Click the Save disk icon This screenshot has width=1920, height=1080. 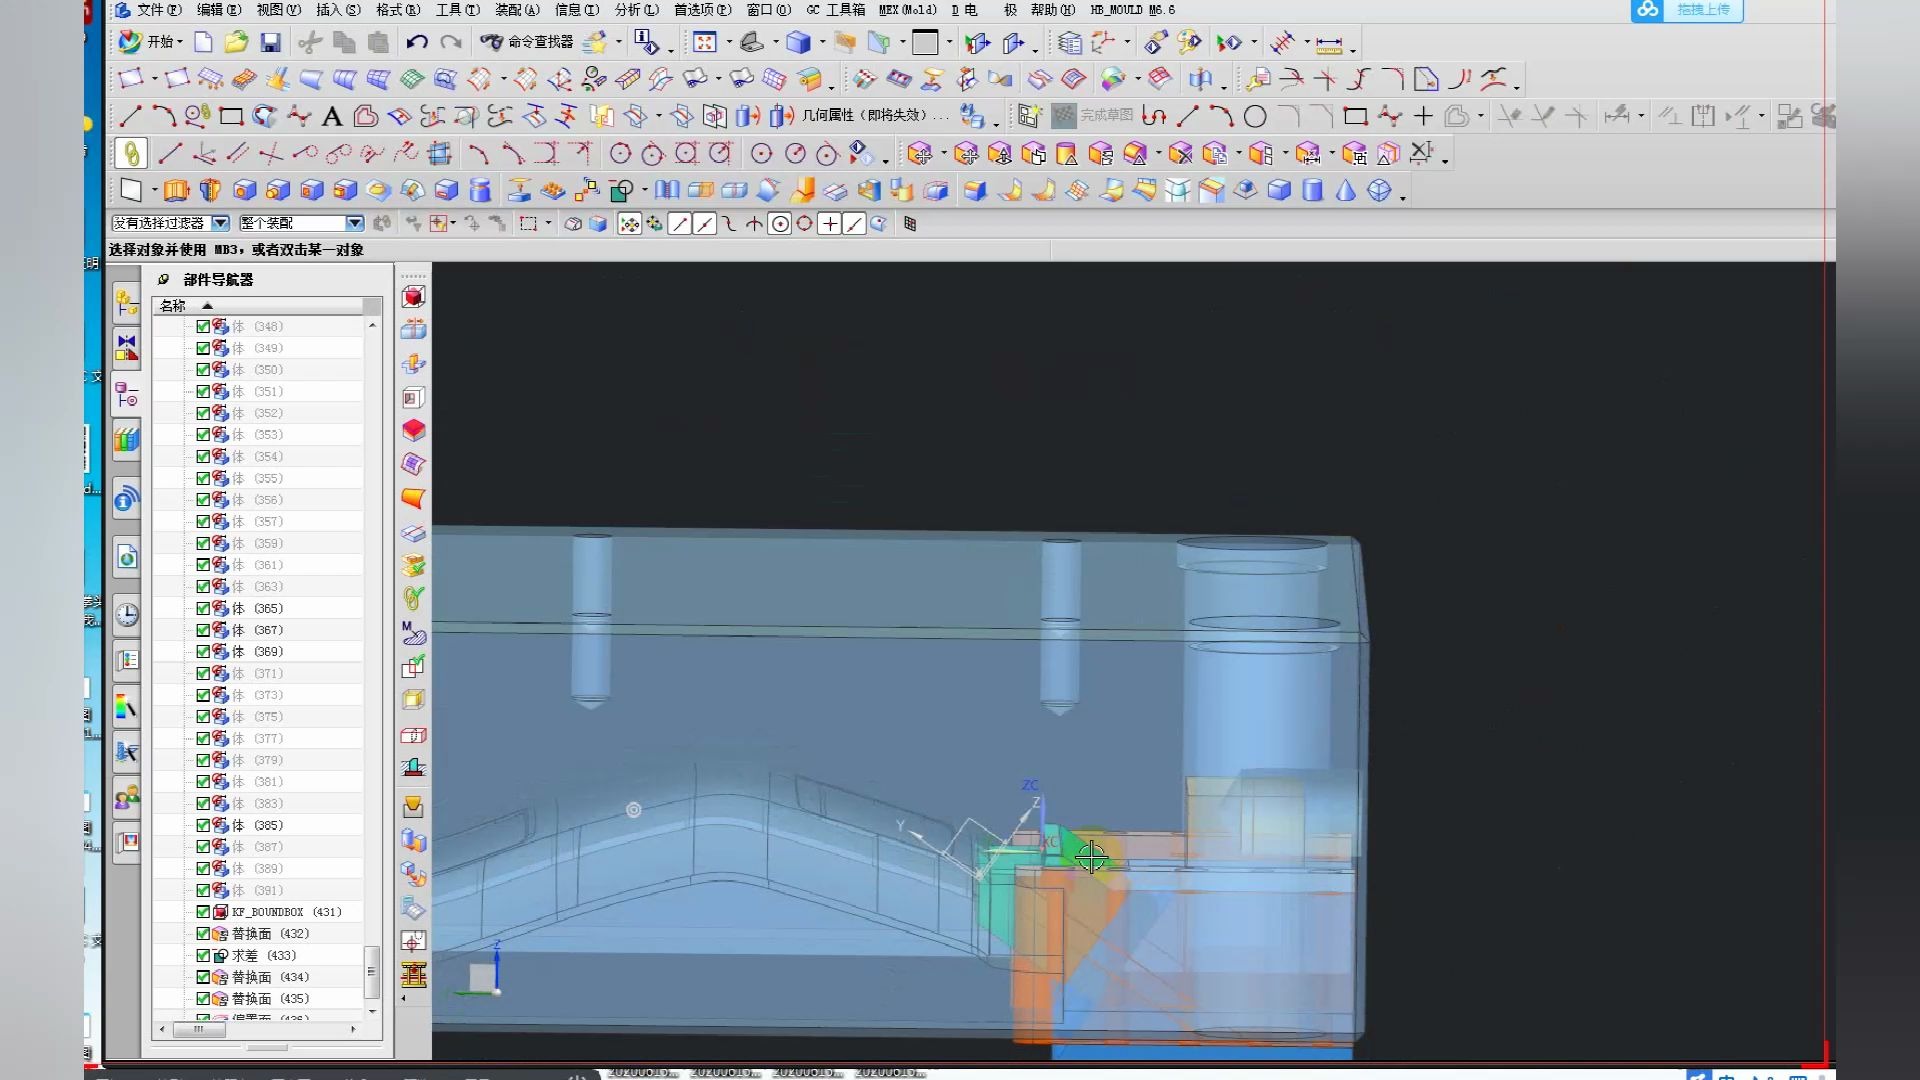click(270, 42)
